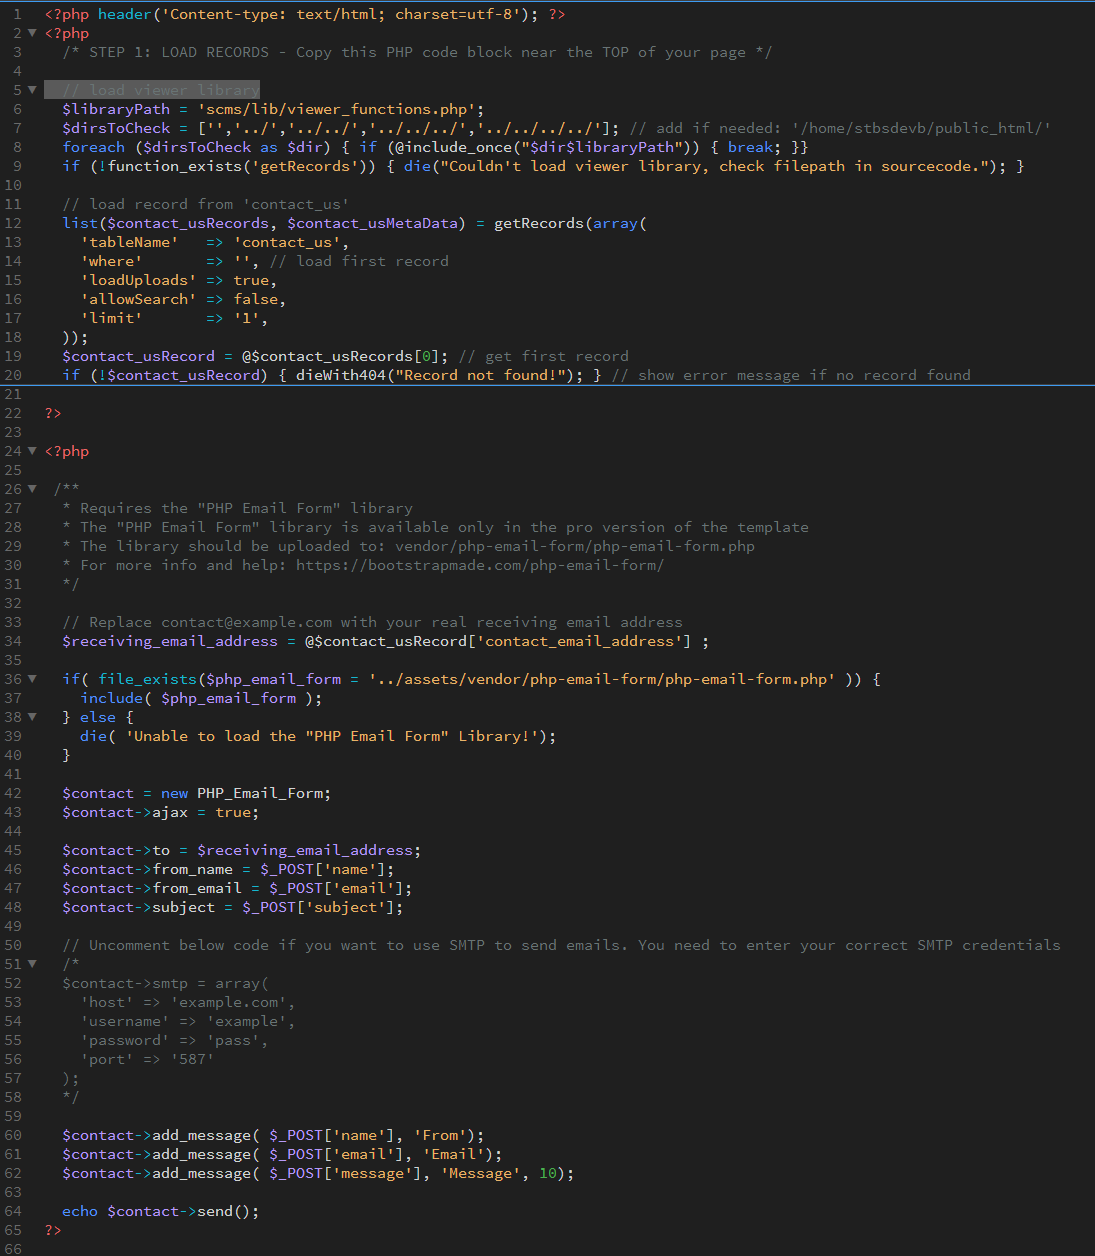
Task: Place cursor on the highlighted 'load viewer library' comment
Action: coord(160,90)
